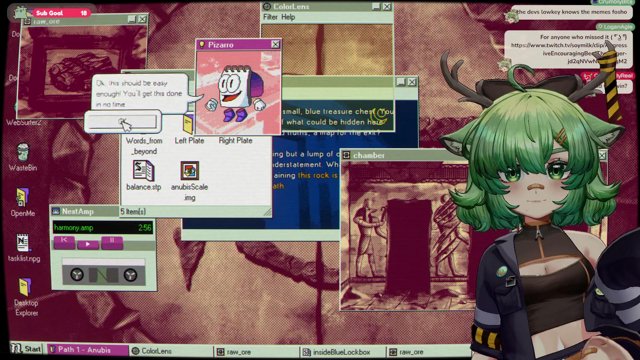640x360 pixels.
Task: Click the '5 Item(s)' status bar text
Action: click(x=133, y=211)
